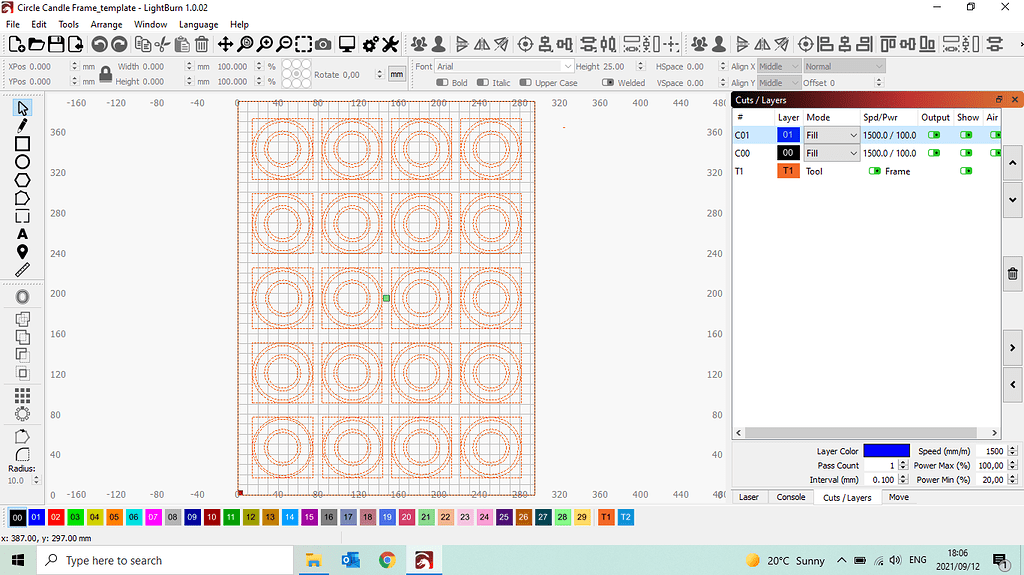This screenshot has width=1024, height=575.
Task: Select the Polygon tool
Action: point(22,180)
